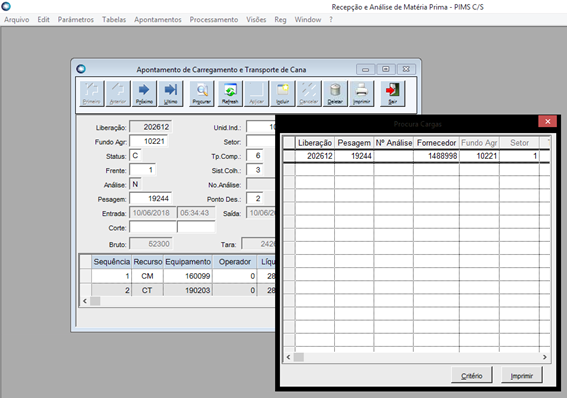Image resolution: width=567 pixels, height=398 pixels.
Task: Select cell 1488998 in Fornecedor column
Action: tap(436, 156)
